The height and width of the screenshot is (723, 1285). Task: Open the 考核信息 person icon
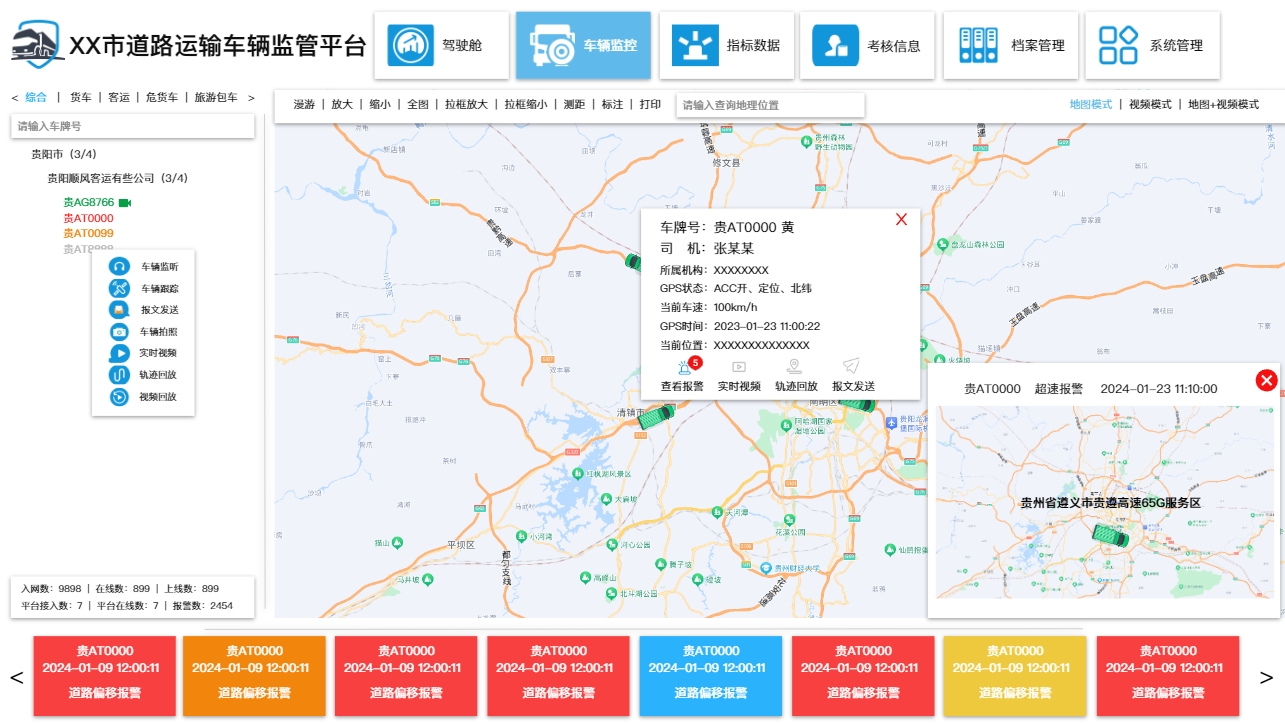[x=835, y=45]
